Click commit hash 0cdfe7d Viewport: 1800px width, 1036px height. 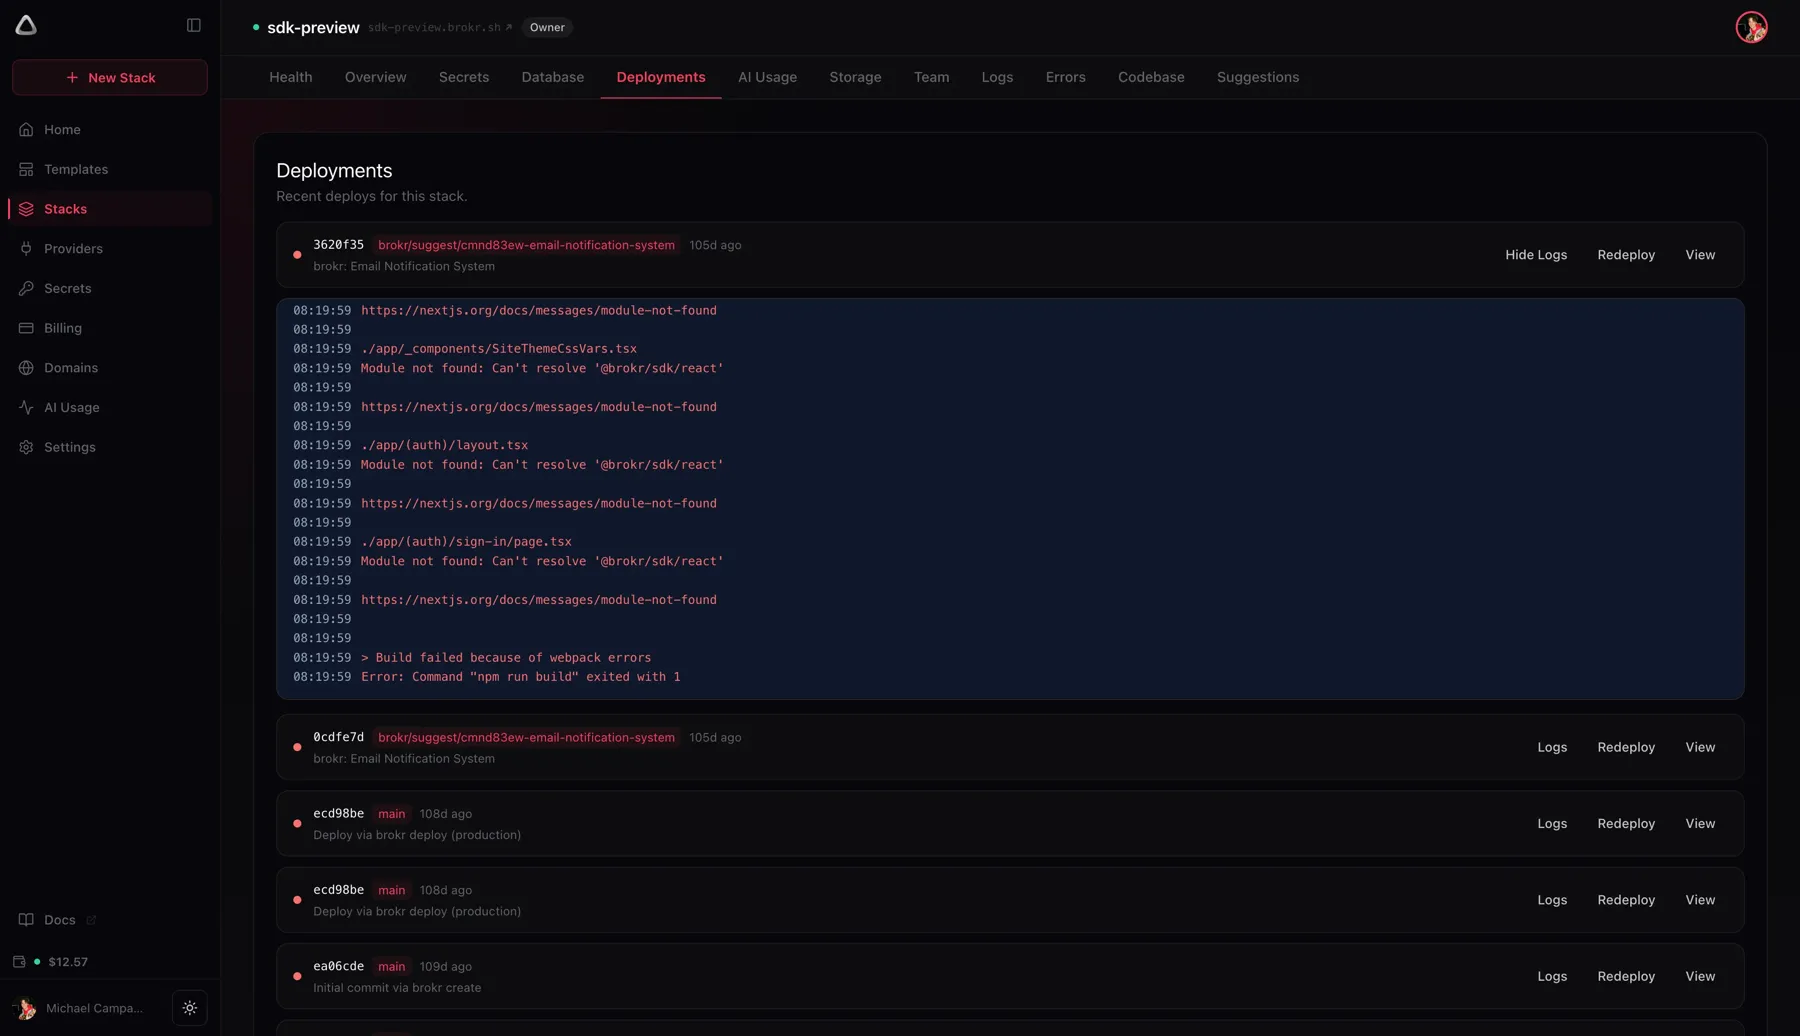tap(338, 737)
